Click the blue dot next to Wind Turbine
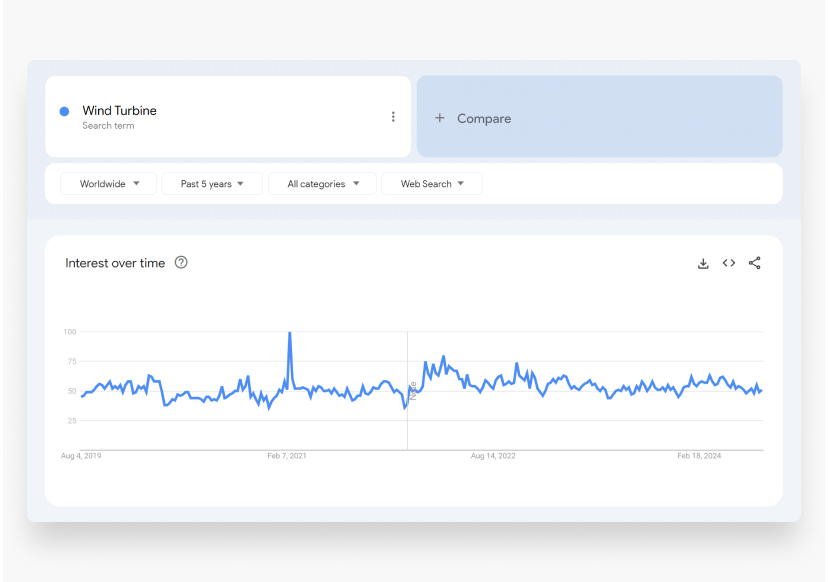 click(x=64, y=112)
